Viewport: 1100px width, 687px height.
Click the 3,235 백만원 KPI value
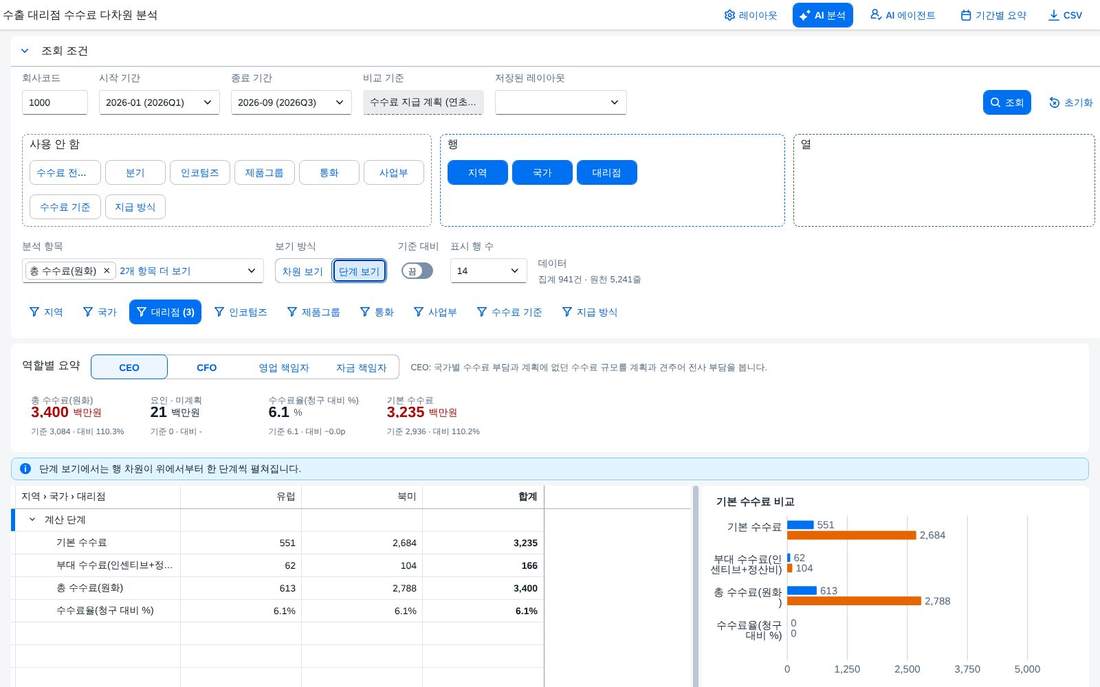[422, 413]
